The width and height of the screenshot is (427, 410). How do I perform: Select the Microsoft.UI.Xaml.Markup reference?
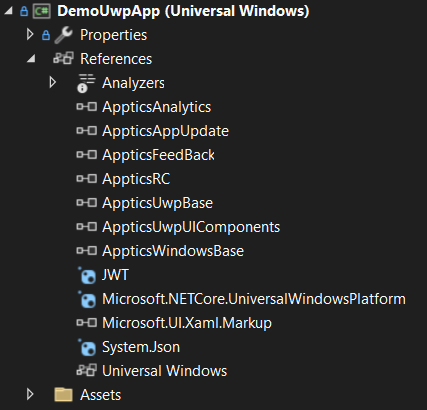point(187,323)
